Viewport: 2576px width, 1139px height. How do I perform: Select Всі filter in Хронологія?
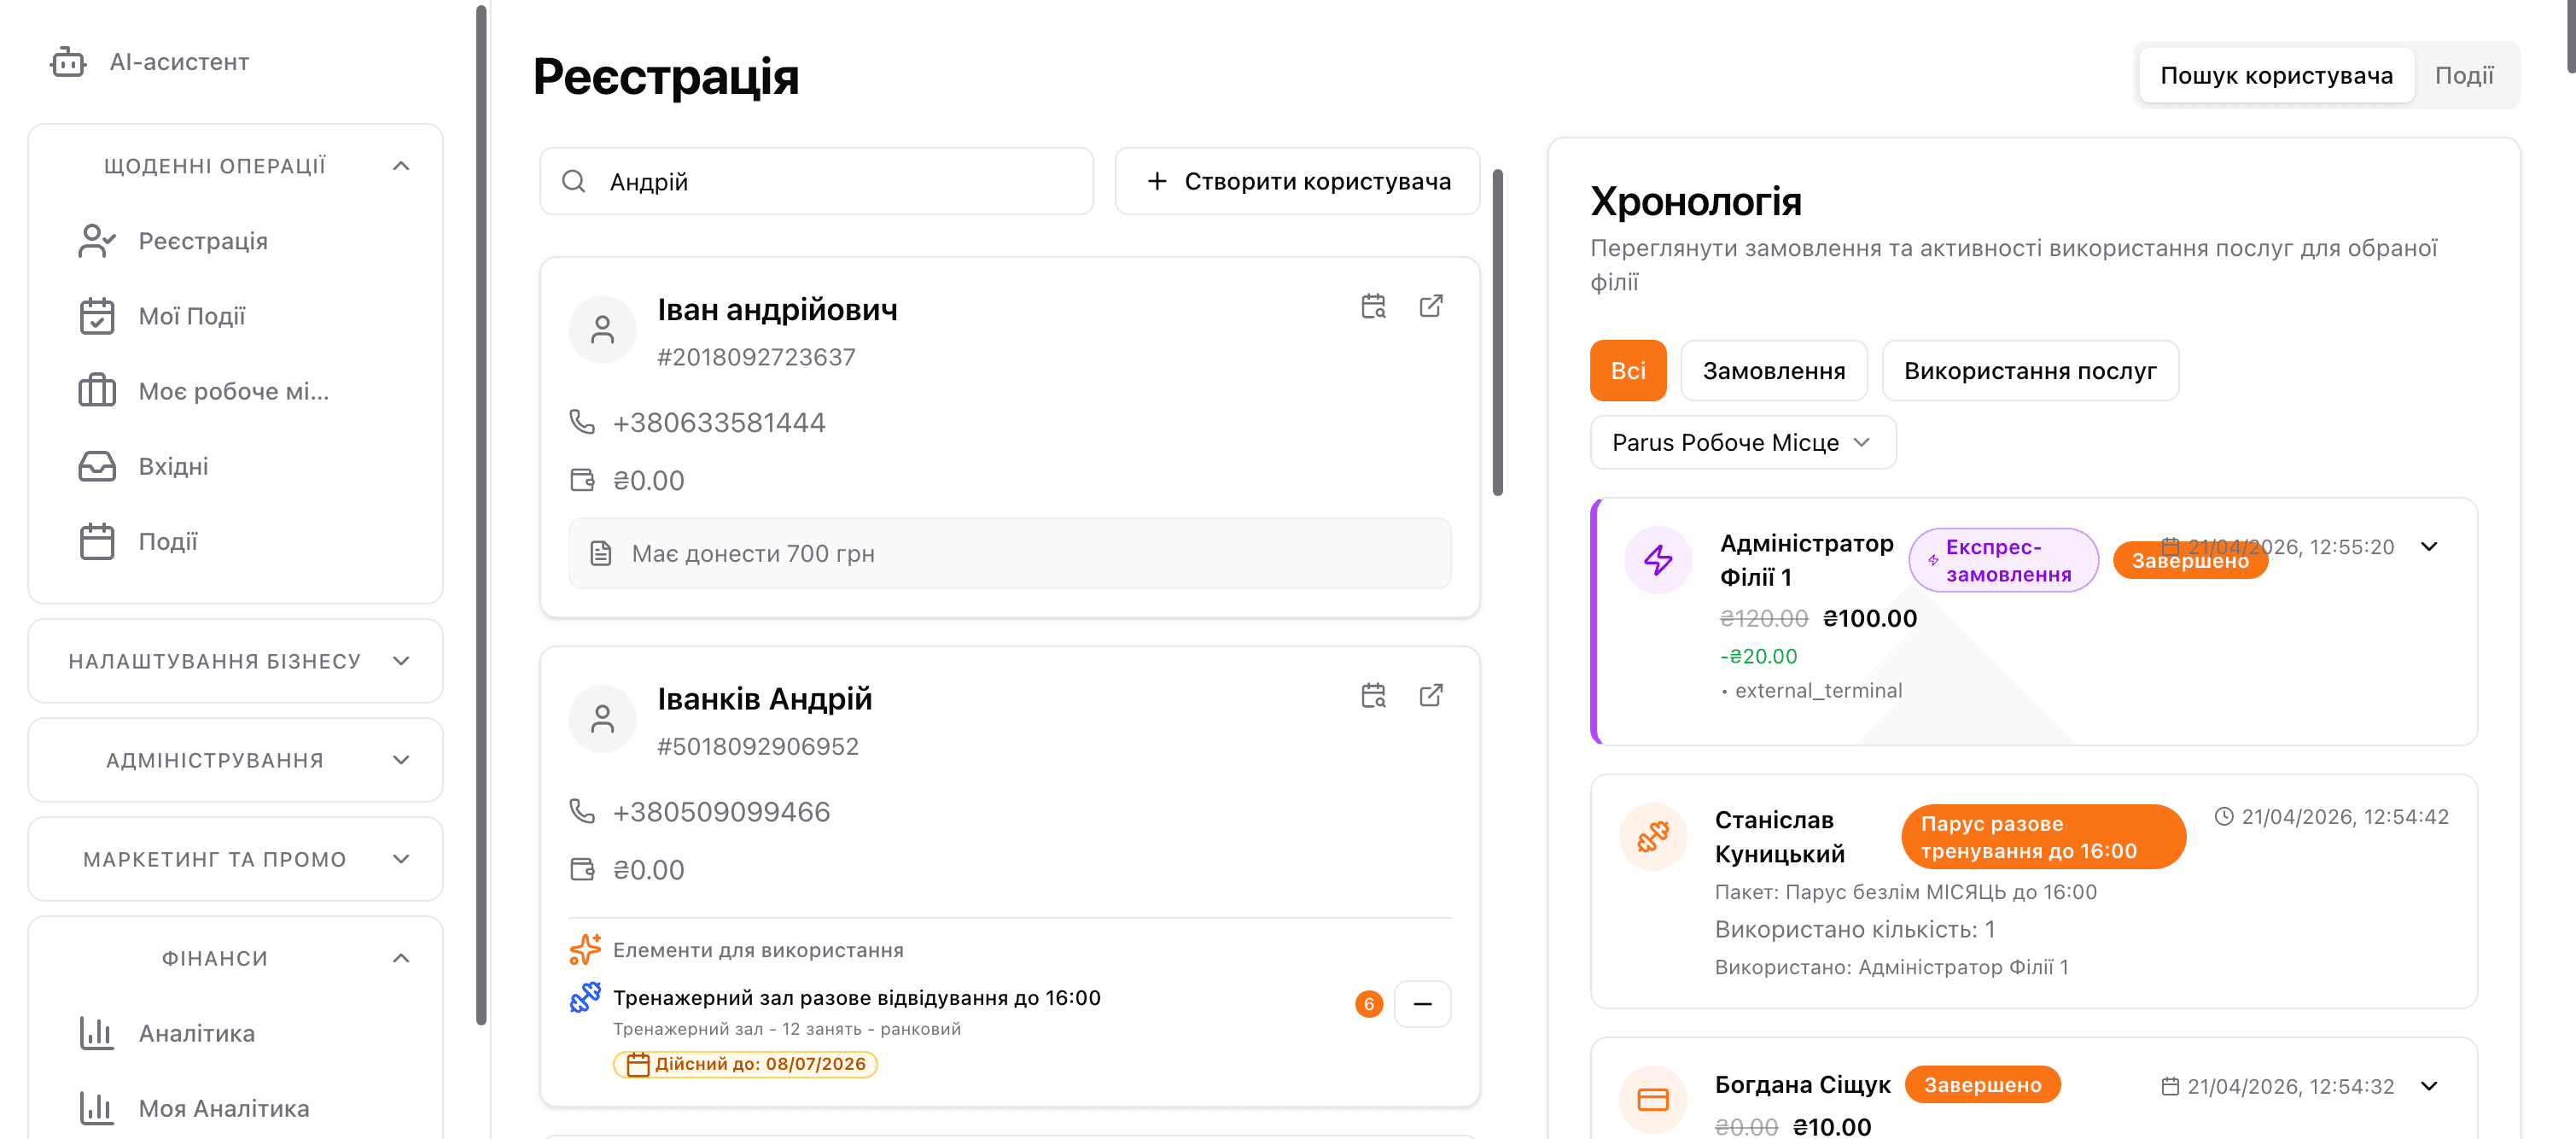pyautogui.click(x=1628, y=371)
